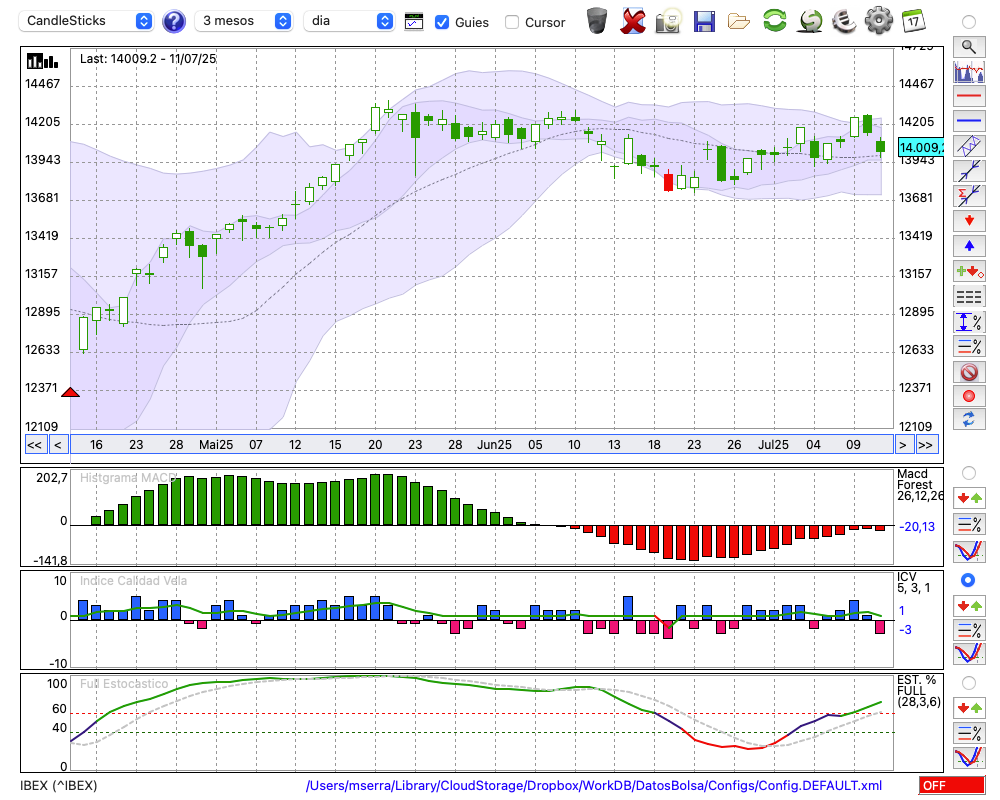Toggle the red OFF button
1000x800 pixels.
(x=952, y=785)
